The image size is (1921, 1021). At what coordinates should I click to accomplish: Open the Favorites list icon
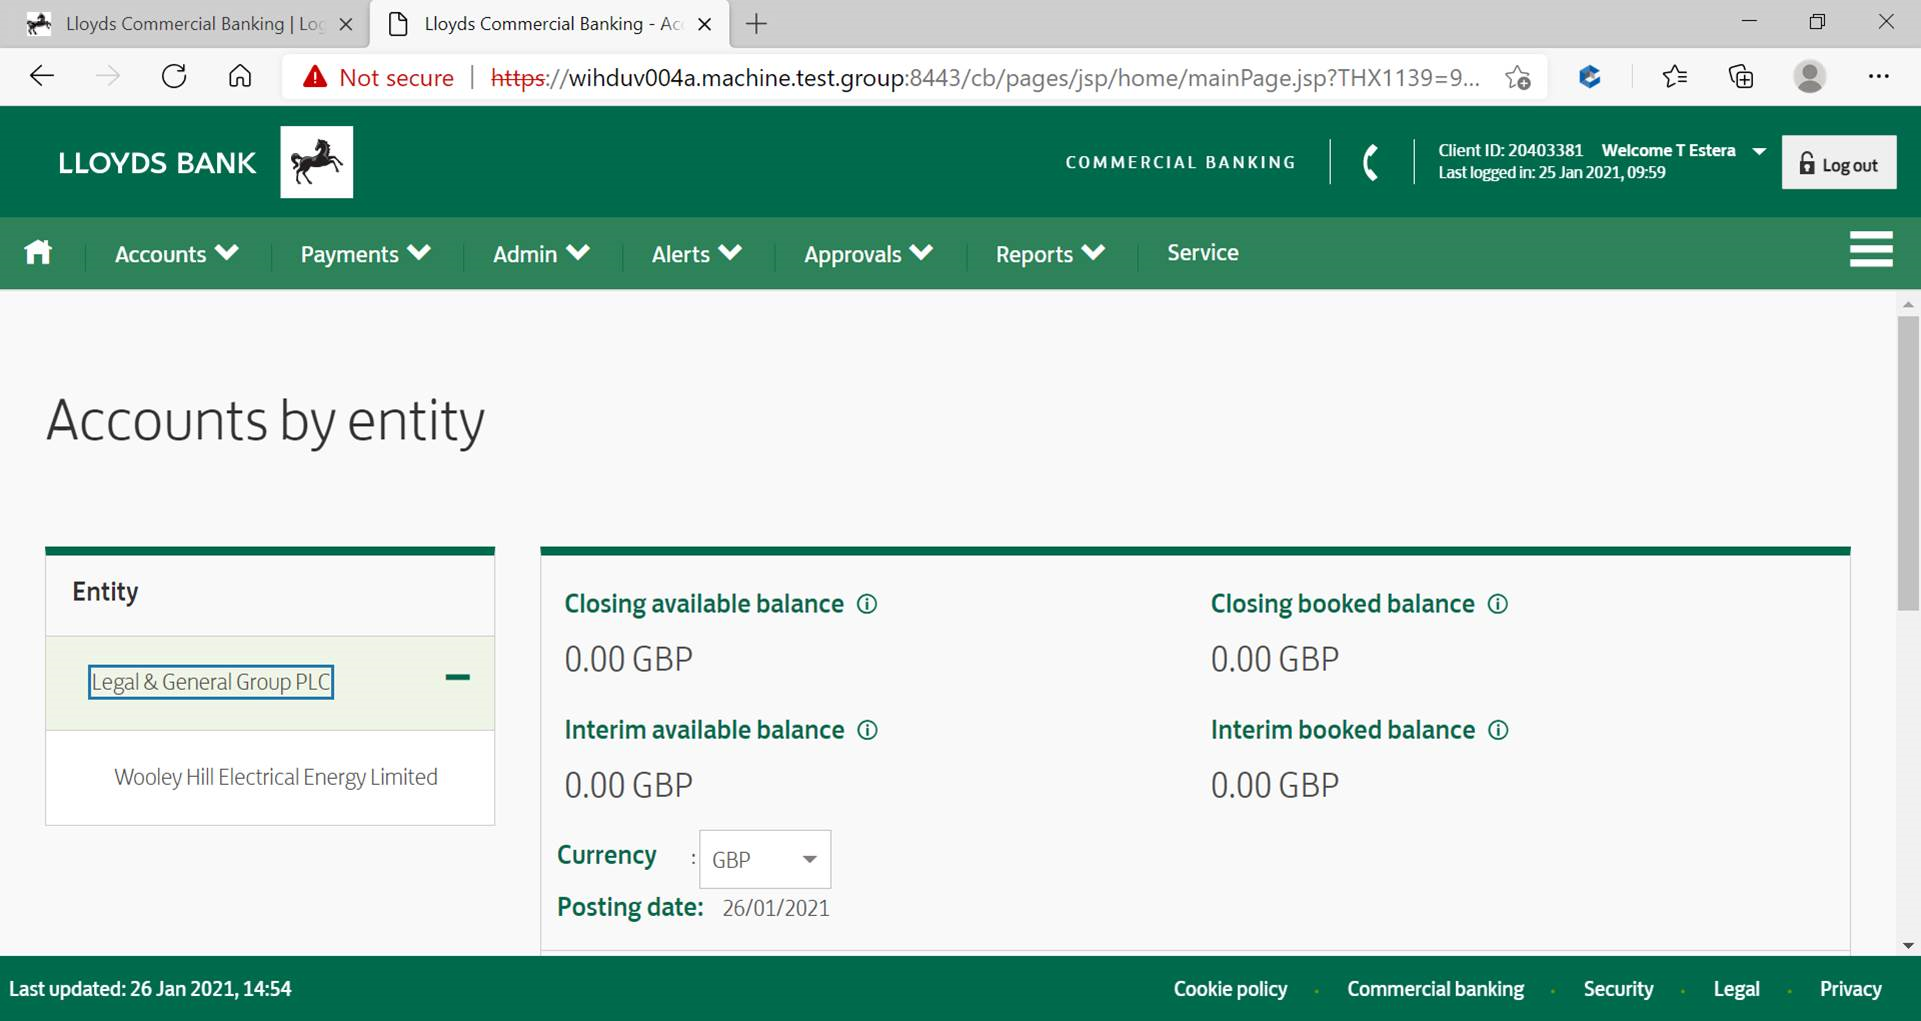click(1674, 76)
